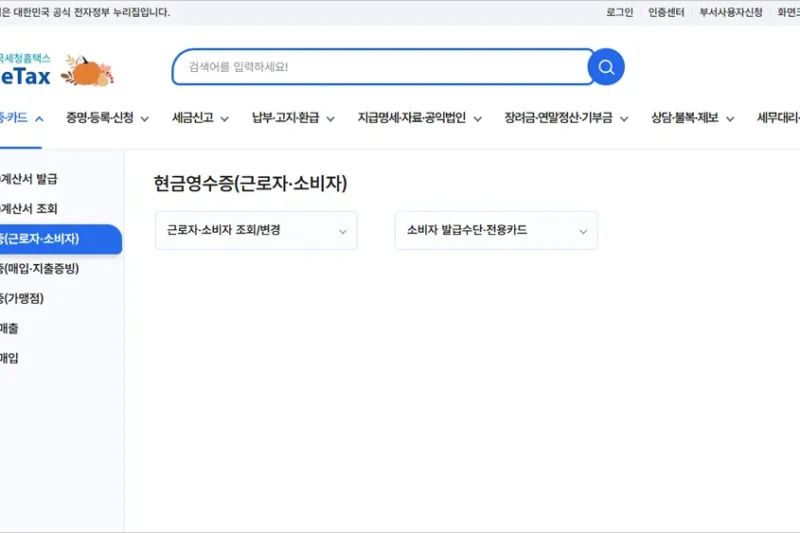This screenshot has width=800, height=533.
Task: Expand the chevron next to 세금신고
Action: point(224,119)
